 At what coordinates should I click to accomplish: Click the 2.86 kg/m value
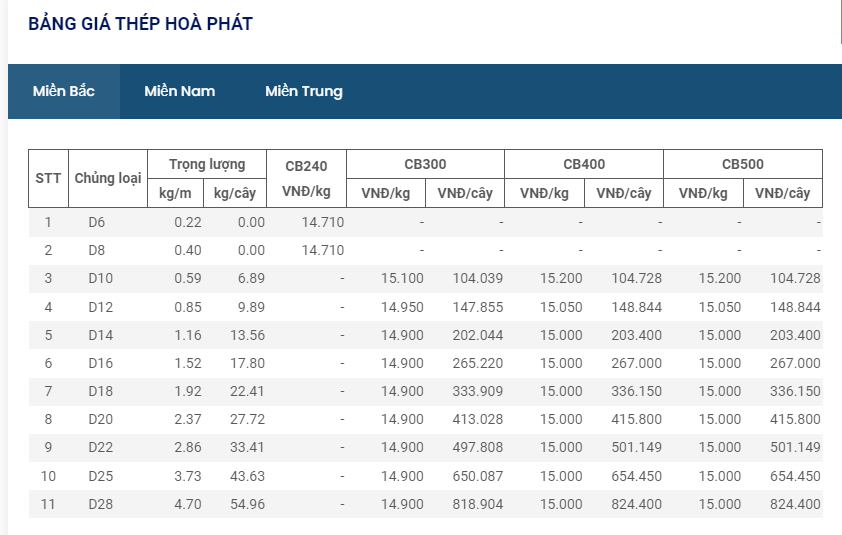pyautogui.click(x=188, y=447)
